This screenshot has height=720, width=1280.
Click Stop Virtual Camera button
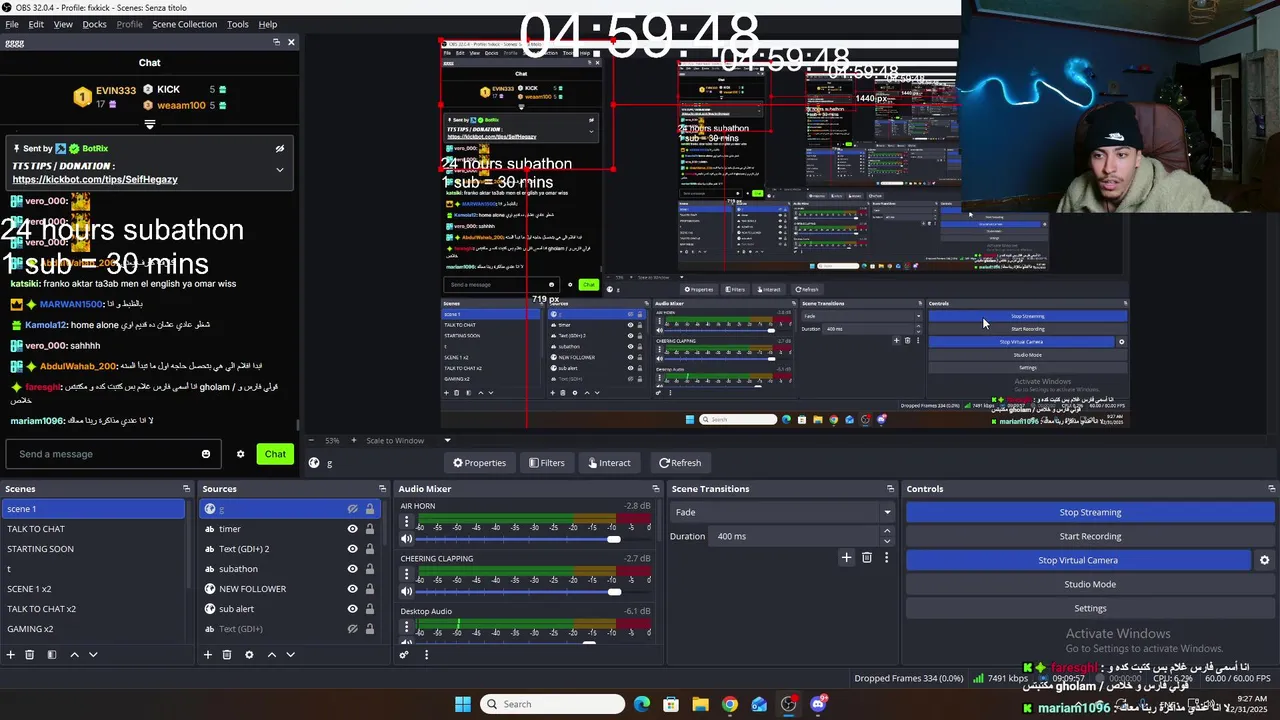(1078, 560)
